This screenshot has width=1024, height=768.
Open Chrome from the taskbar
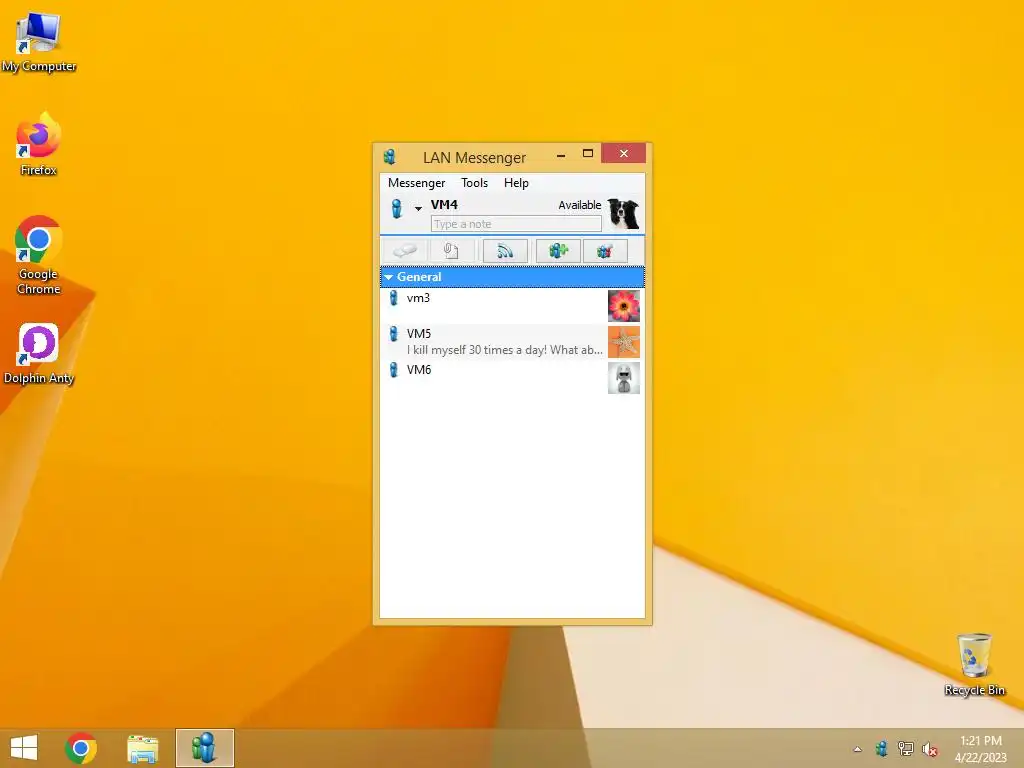(x=81, y=748)
